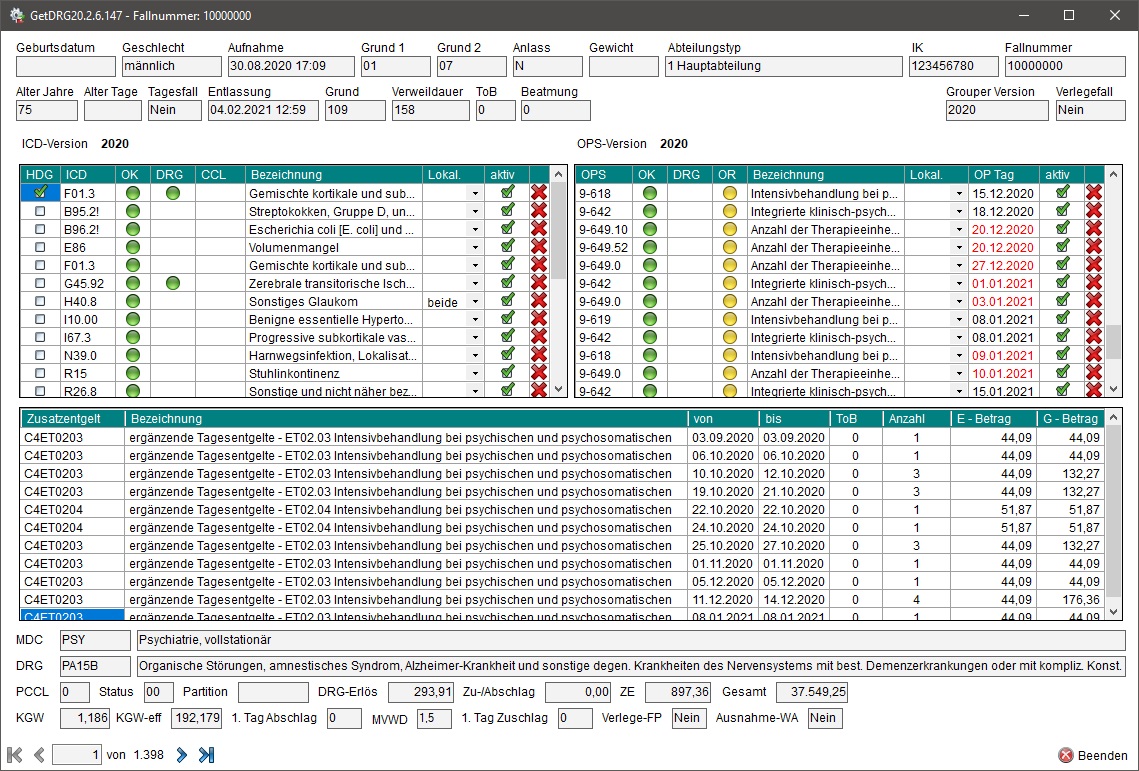
Task: Open the Lokal. dropdown for B95.2!
Action: [475, 211]
